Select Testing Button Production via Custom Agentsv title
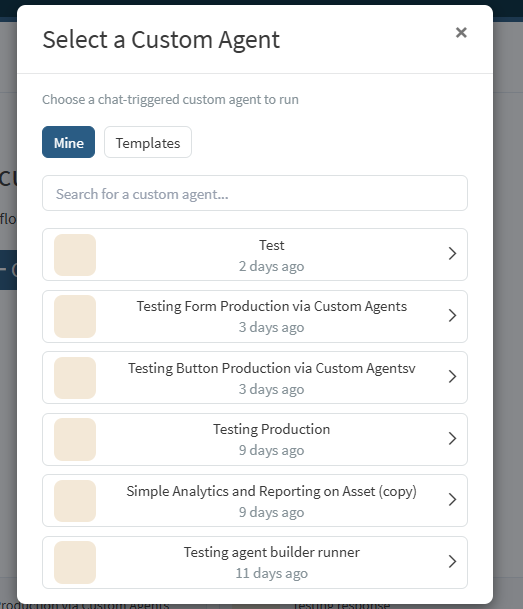Image resolution: width=523 pixels, height=609 pixels. 271,368
